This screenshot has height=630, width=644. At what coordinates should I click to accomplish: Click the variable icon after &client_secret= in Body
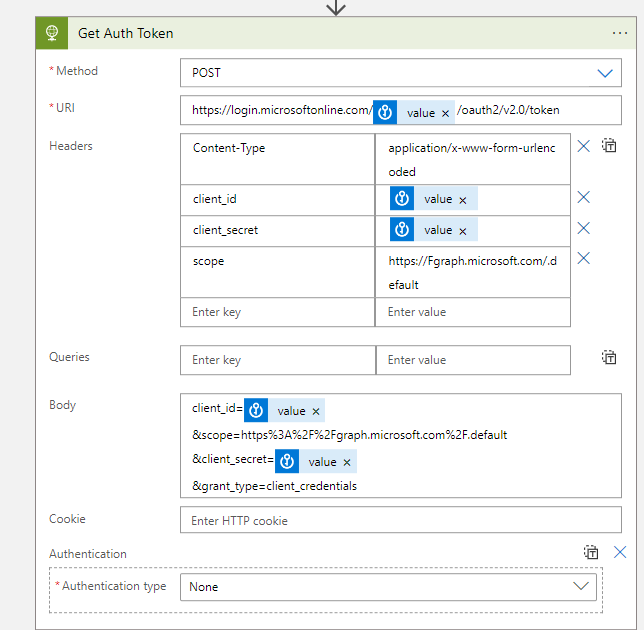point(287,461)
